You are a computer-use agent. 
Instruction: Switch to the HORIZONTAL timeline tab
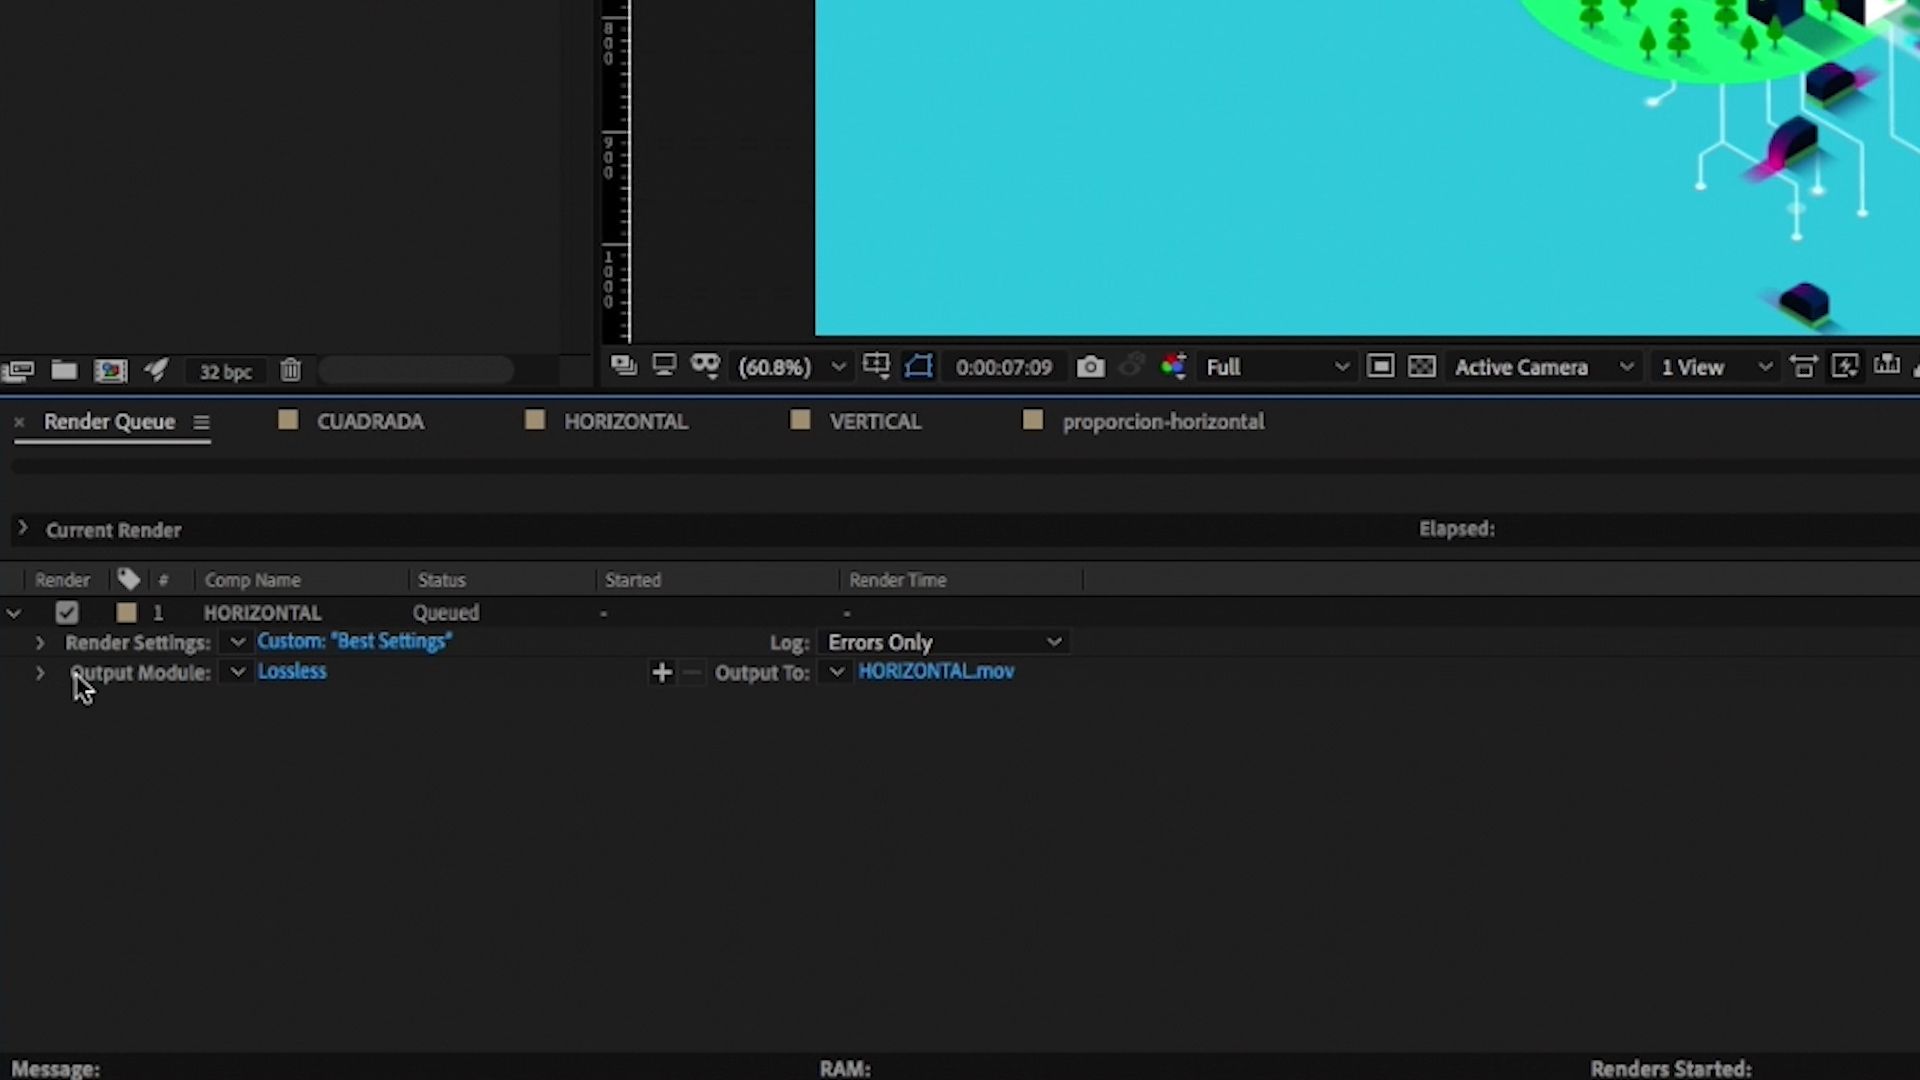point(626,422)
